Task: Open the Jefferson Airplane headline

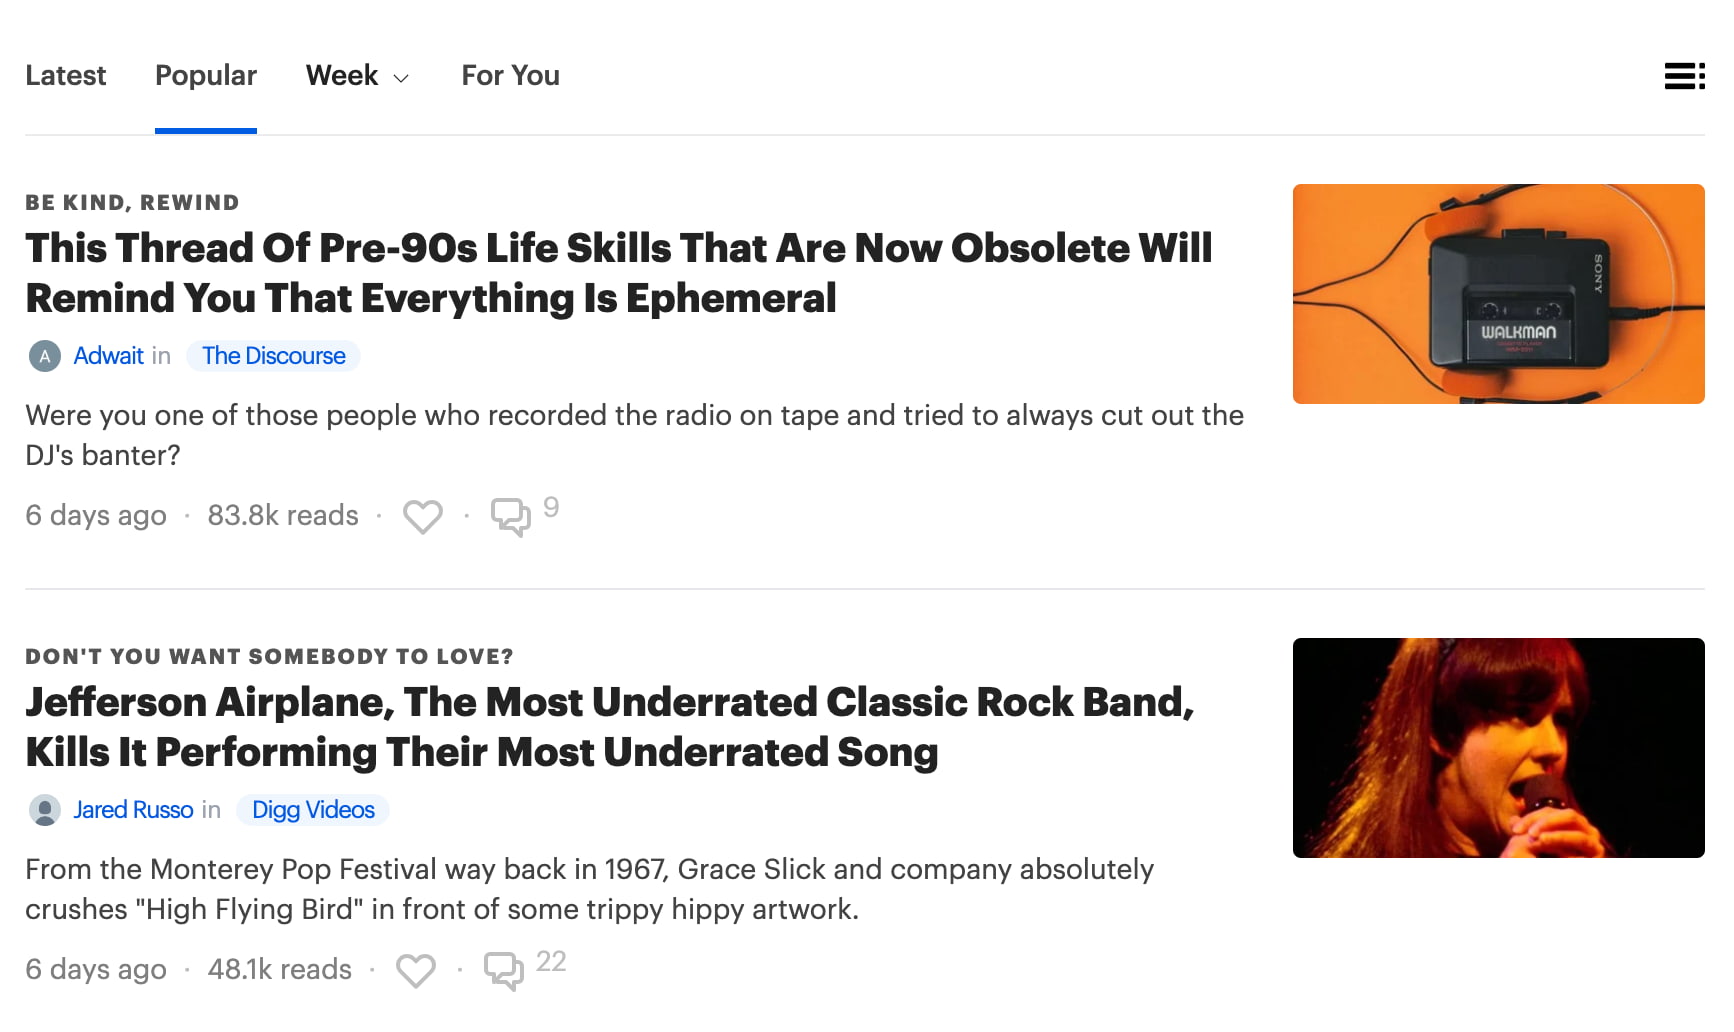Action: click(x=610, y=727)
